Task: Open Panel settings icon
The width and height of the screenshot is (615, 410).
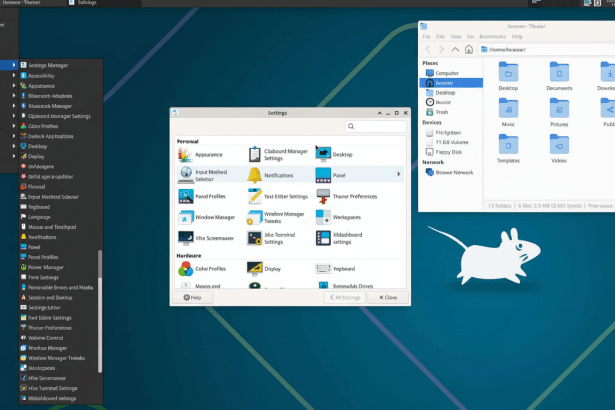Action: (323, 175)
